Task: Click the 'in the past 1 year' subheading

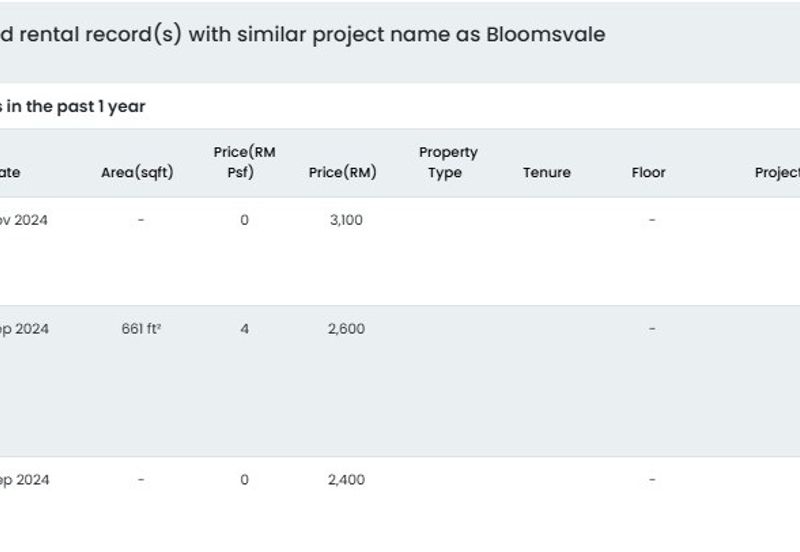Action: click(x=73, y=106)
